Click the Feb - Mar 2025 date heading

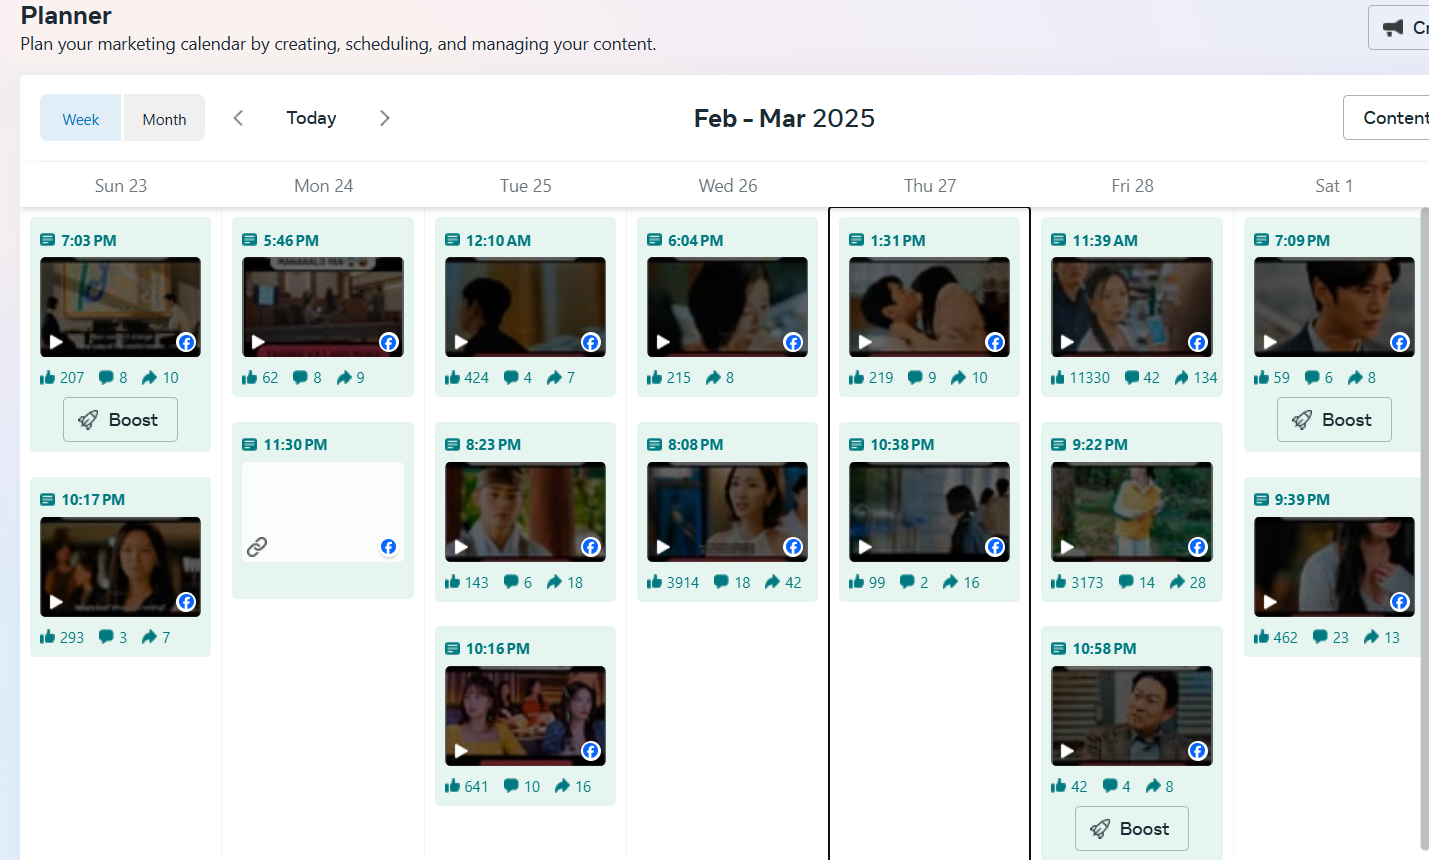[784, 118]
